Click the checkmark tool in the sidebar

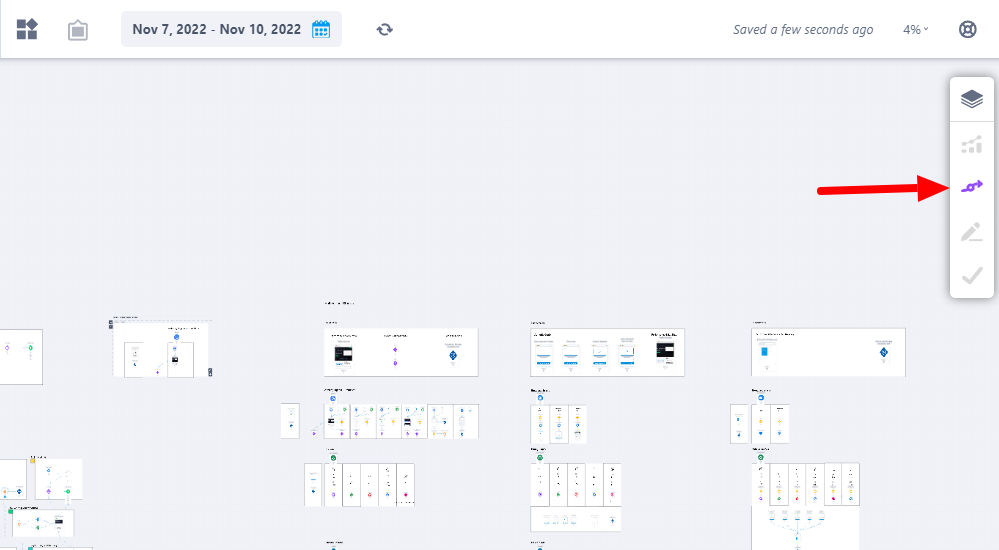point(972,276)
